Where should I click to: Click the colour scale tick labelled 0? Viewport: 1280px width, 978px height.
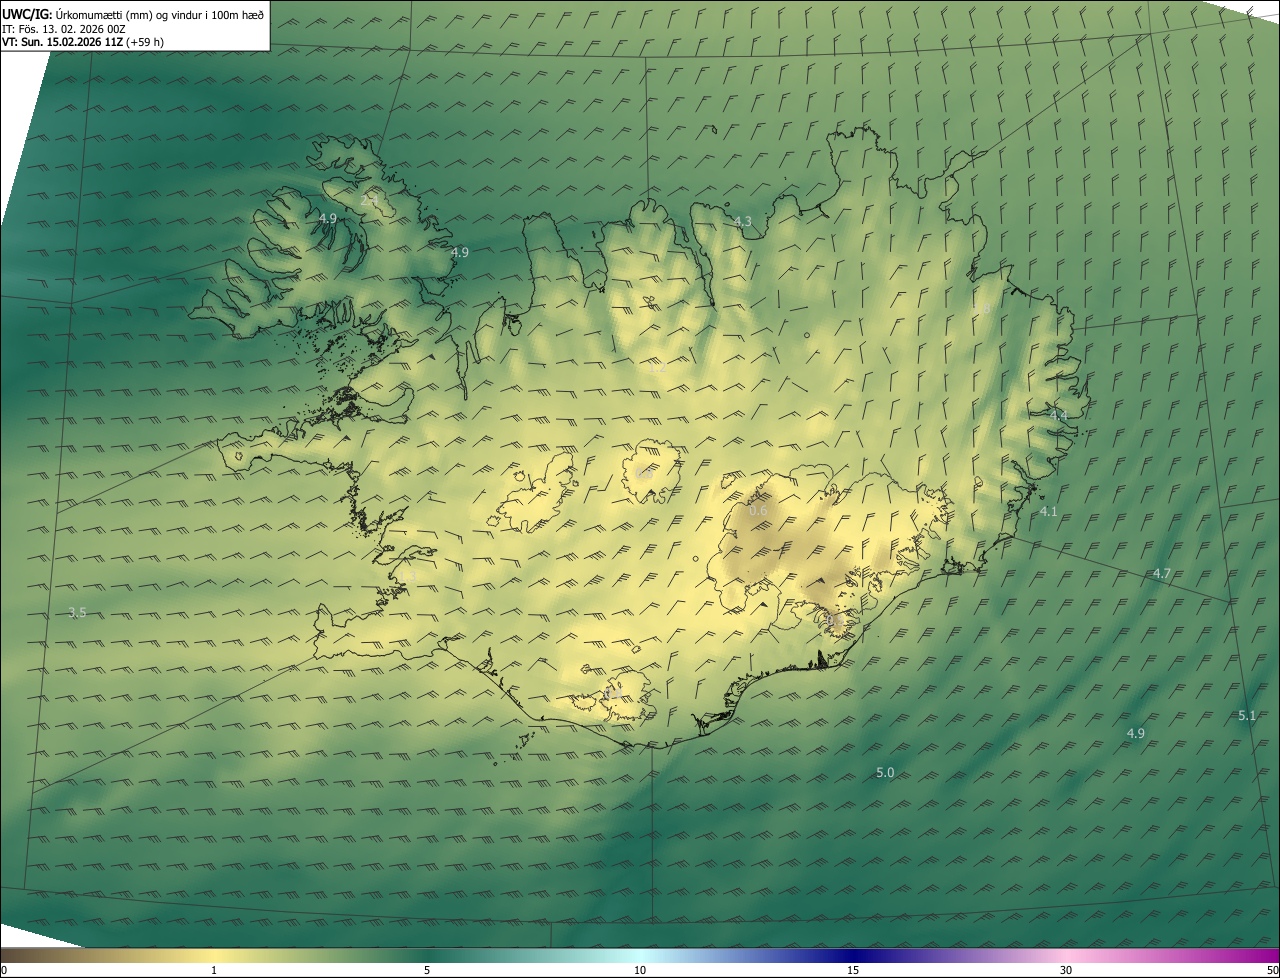pyautogui.click(x=3, y=970)
